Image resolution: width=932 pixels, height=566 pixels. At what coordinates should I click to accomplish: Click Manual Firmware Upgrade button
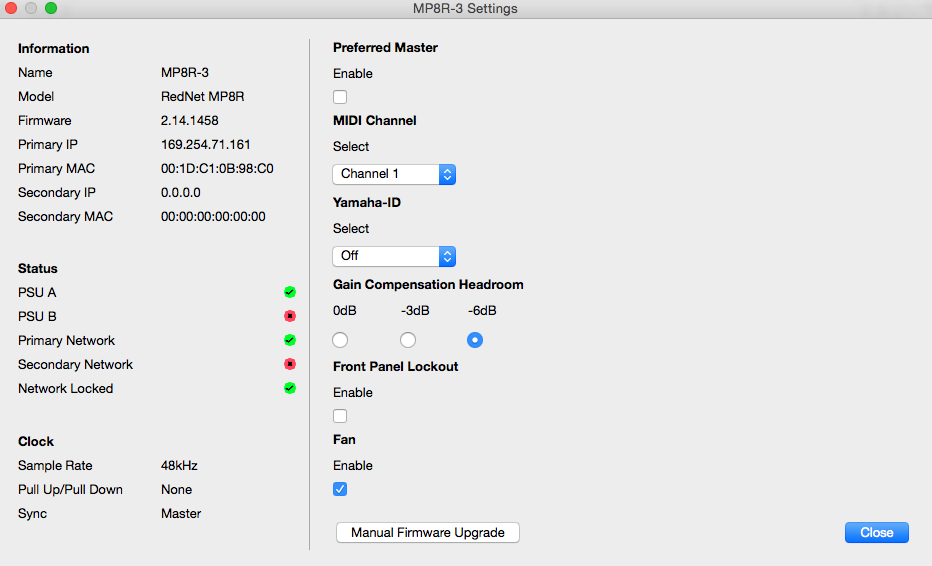click(x=428, y=533)
